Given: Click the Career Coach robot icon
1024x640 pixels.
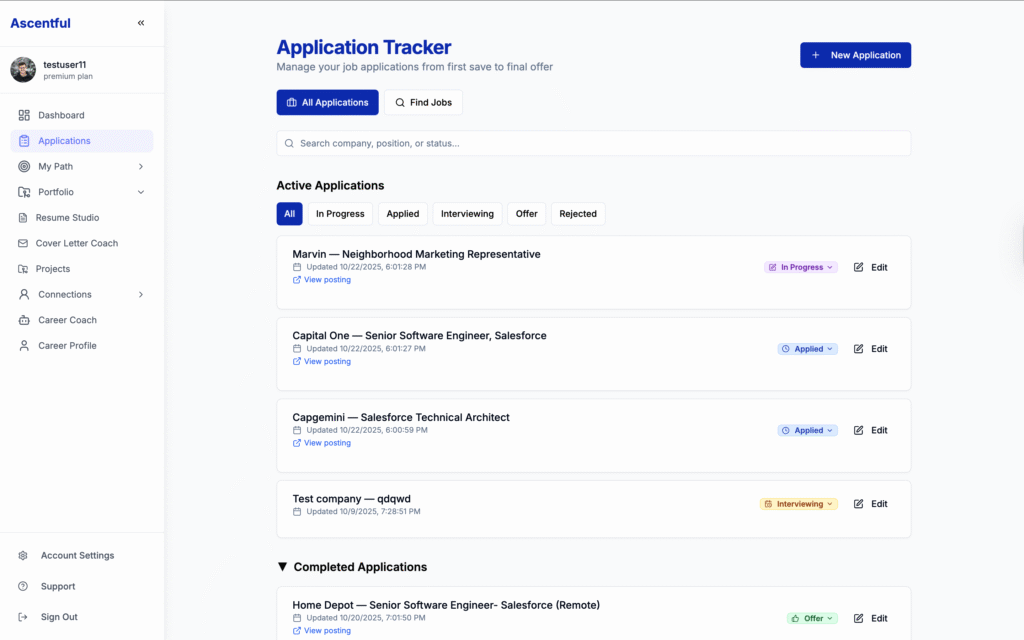Looking at the screenshot, I should (x=24, y=320).
